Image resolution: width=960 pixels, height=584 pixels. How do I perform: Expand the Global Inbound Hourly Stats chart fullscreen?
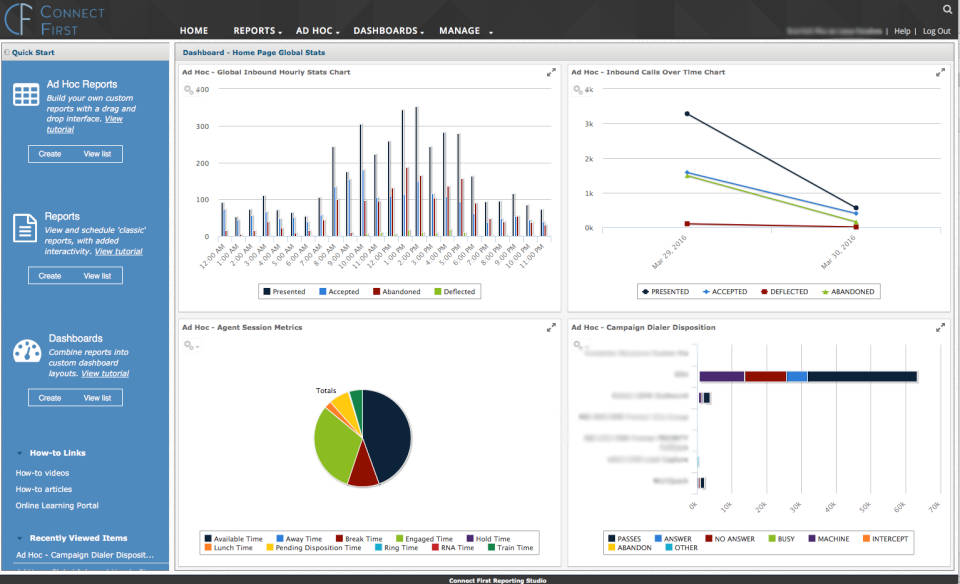point(551,72)
